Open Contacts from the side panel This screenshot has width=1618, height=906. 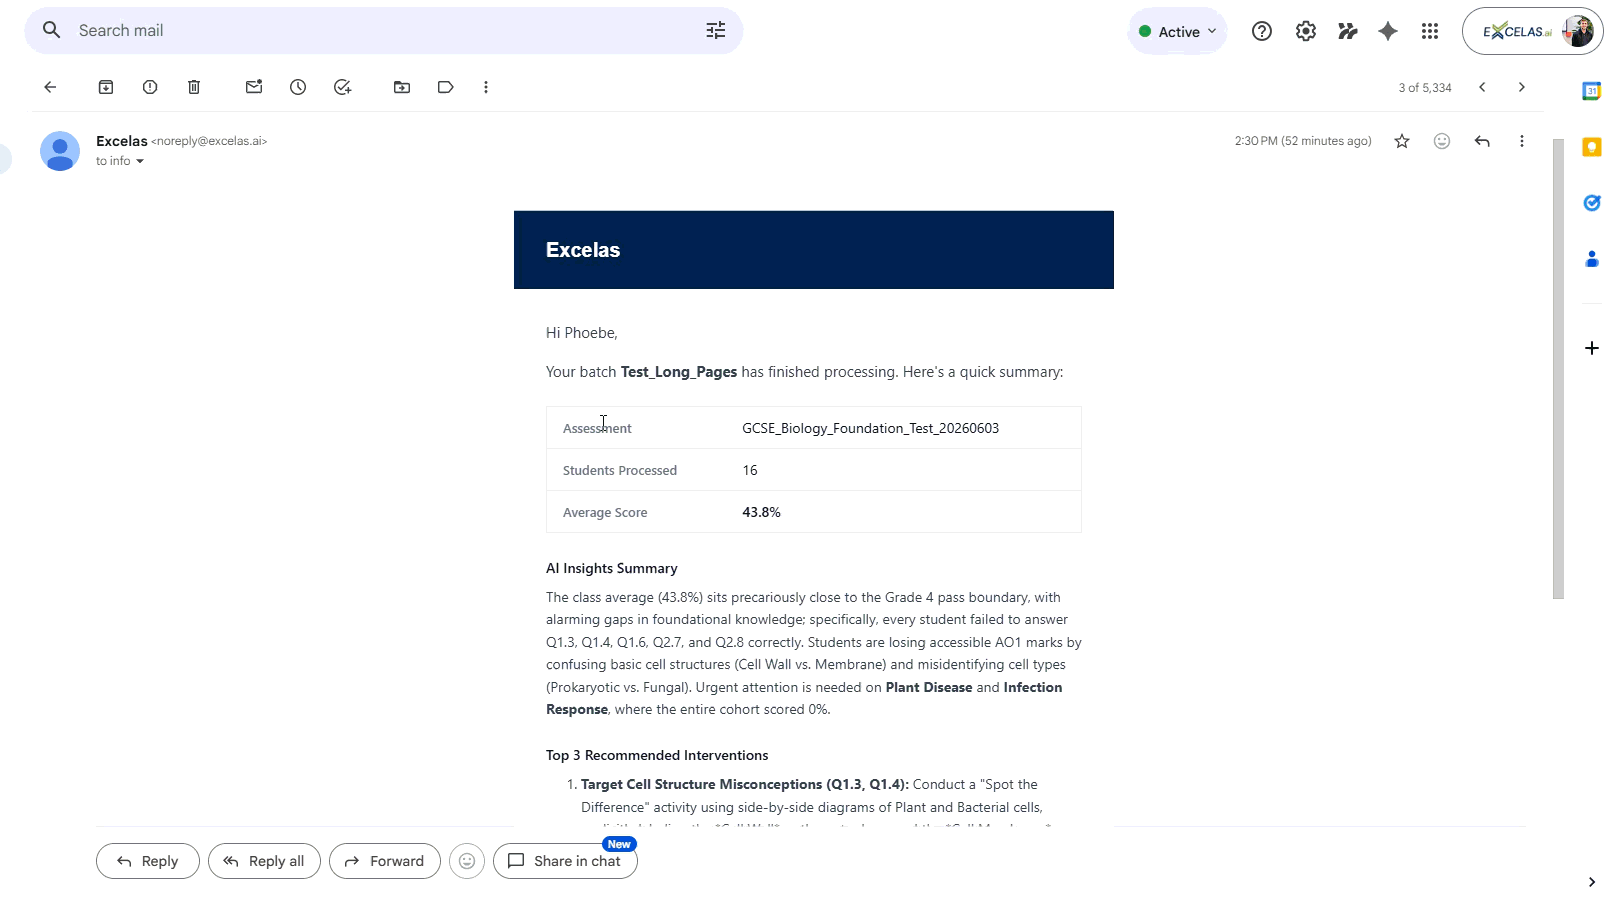1592,259
